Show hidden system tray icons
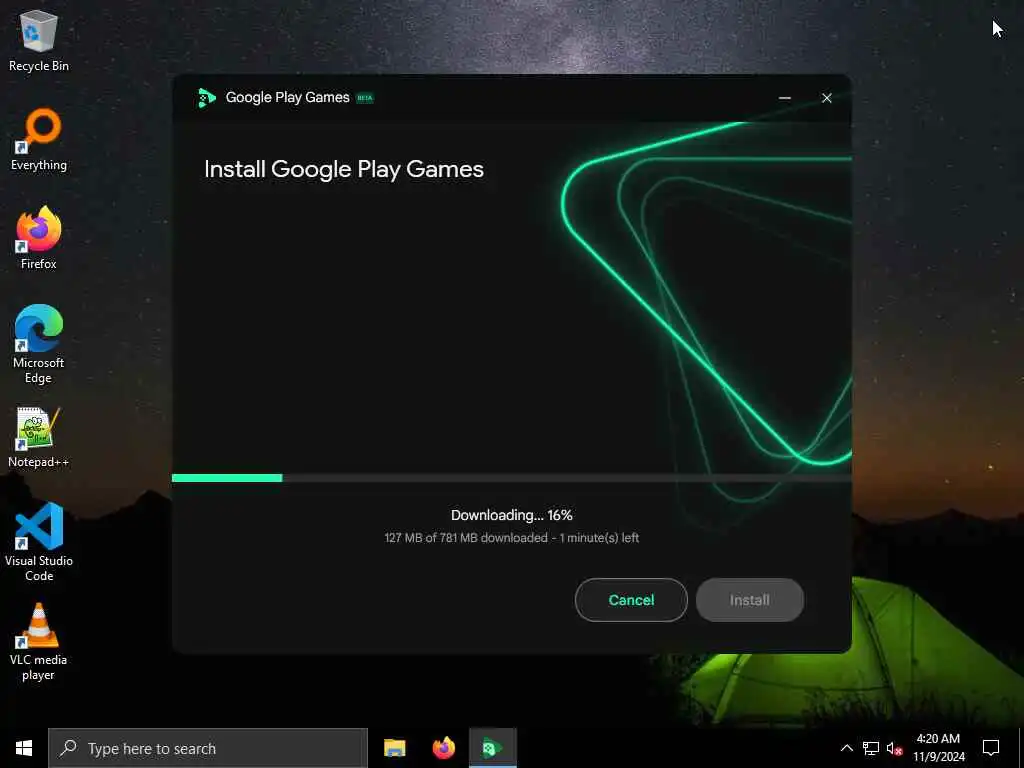Viewport: 1024px width, 768px height. 846,748
